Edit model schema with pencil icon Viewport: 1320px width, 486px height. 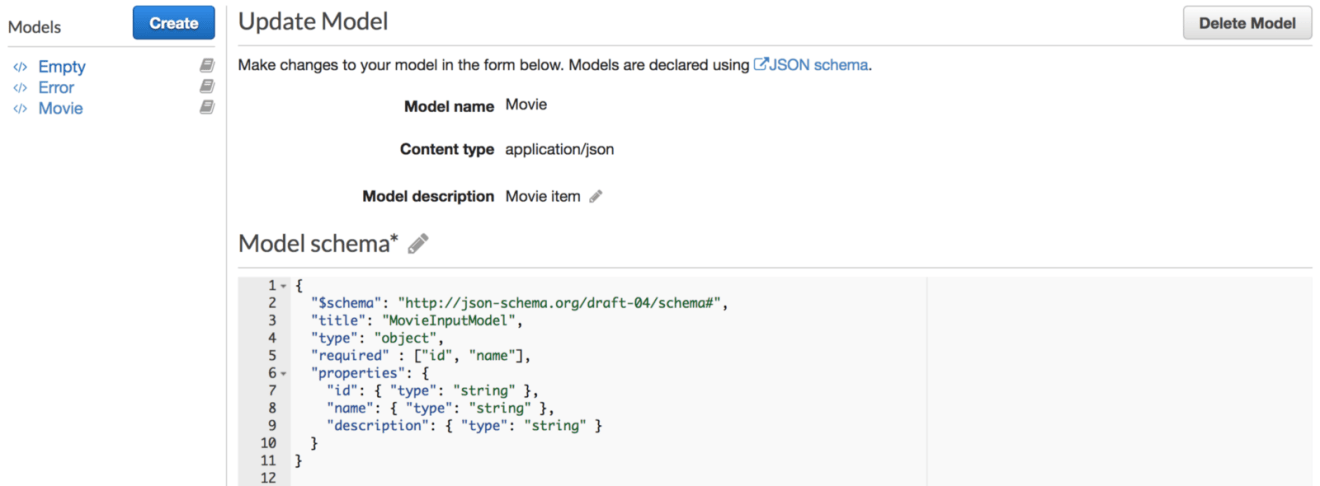pos(418,243)
